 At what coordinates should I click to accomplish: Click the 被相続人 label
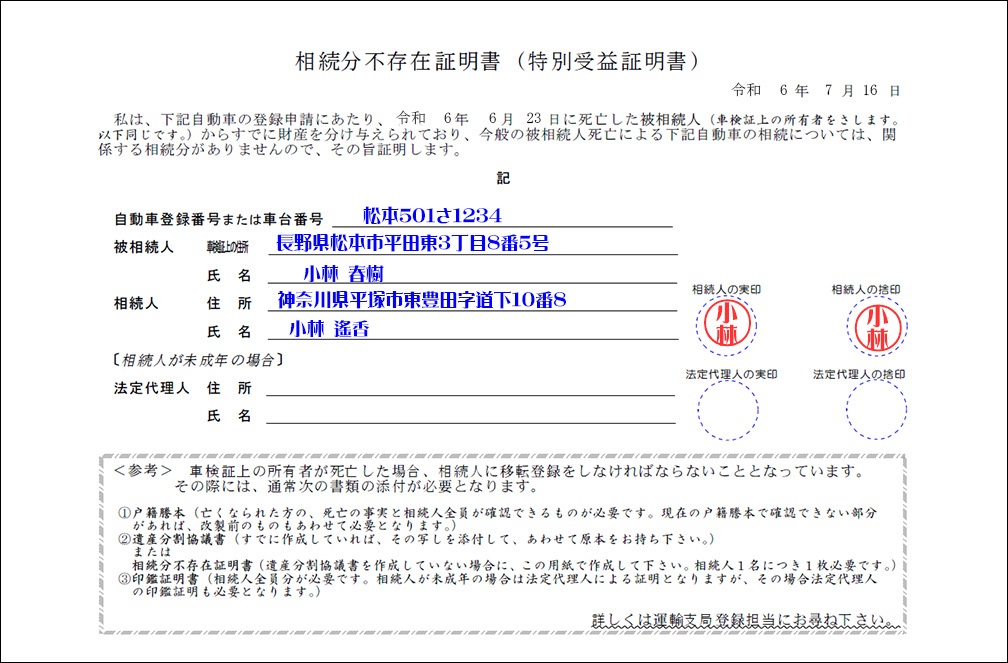(x=145, y=246)
